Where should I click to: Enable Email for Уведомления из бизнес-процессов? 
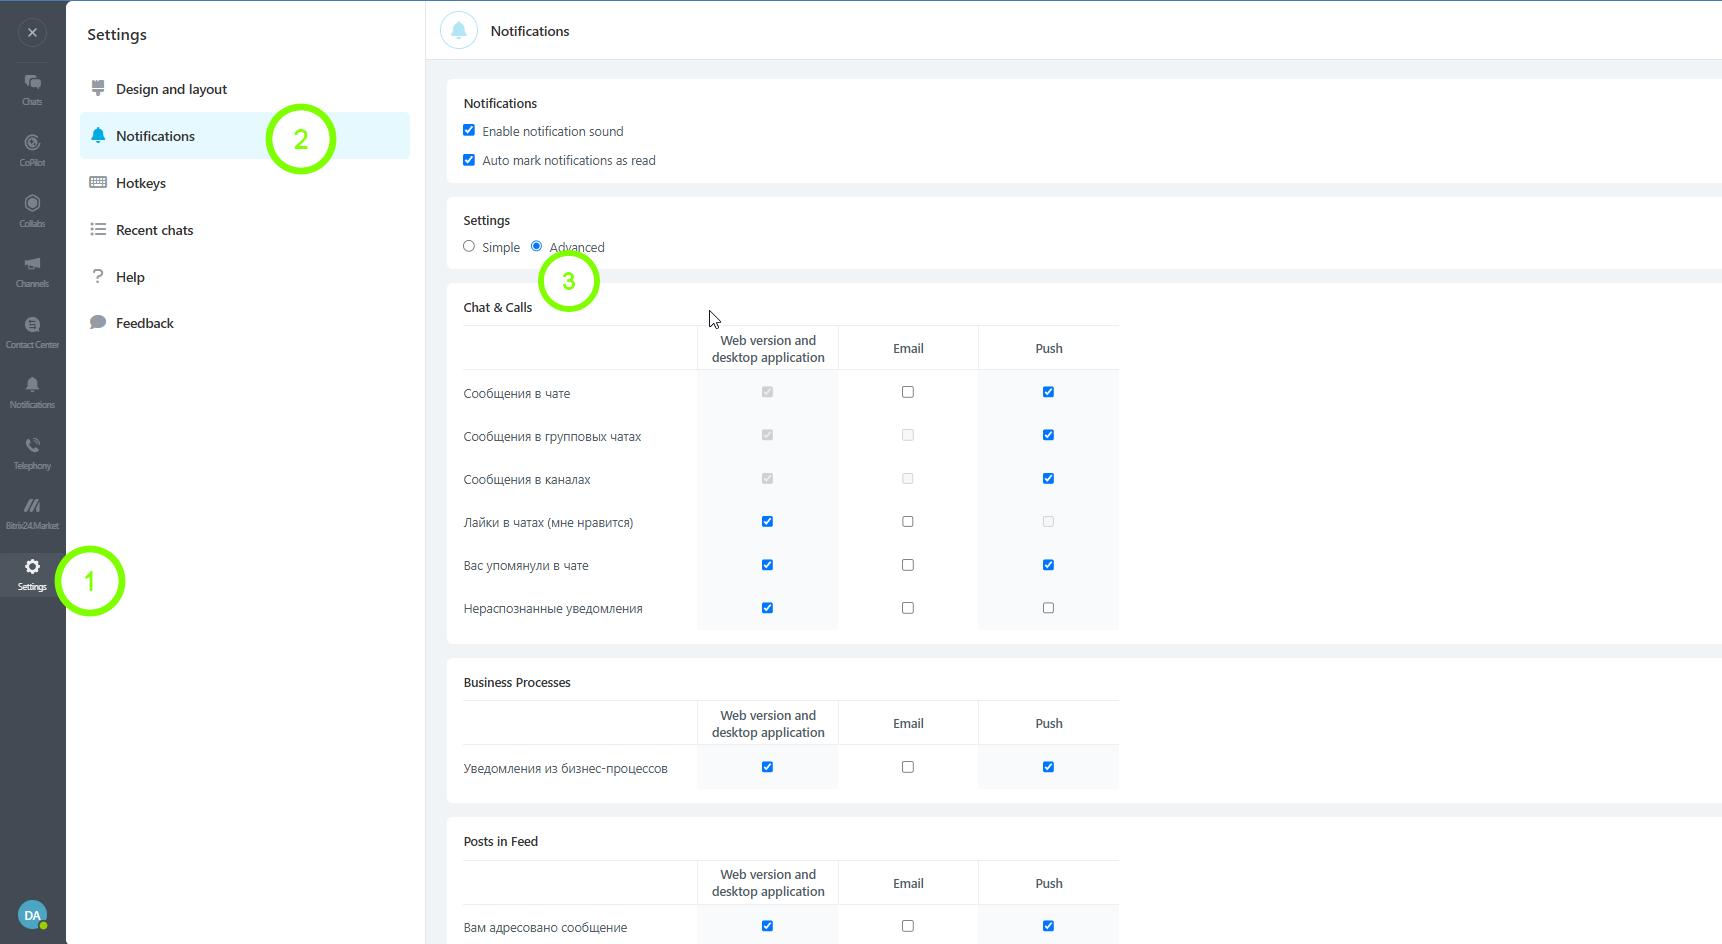pos(908,767)
